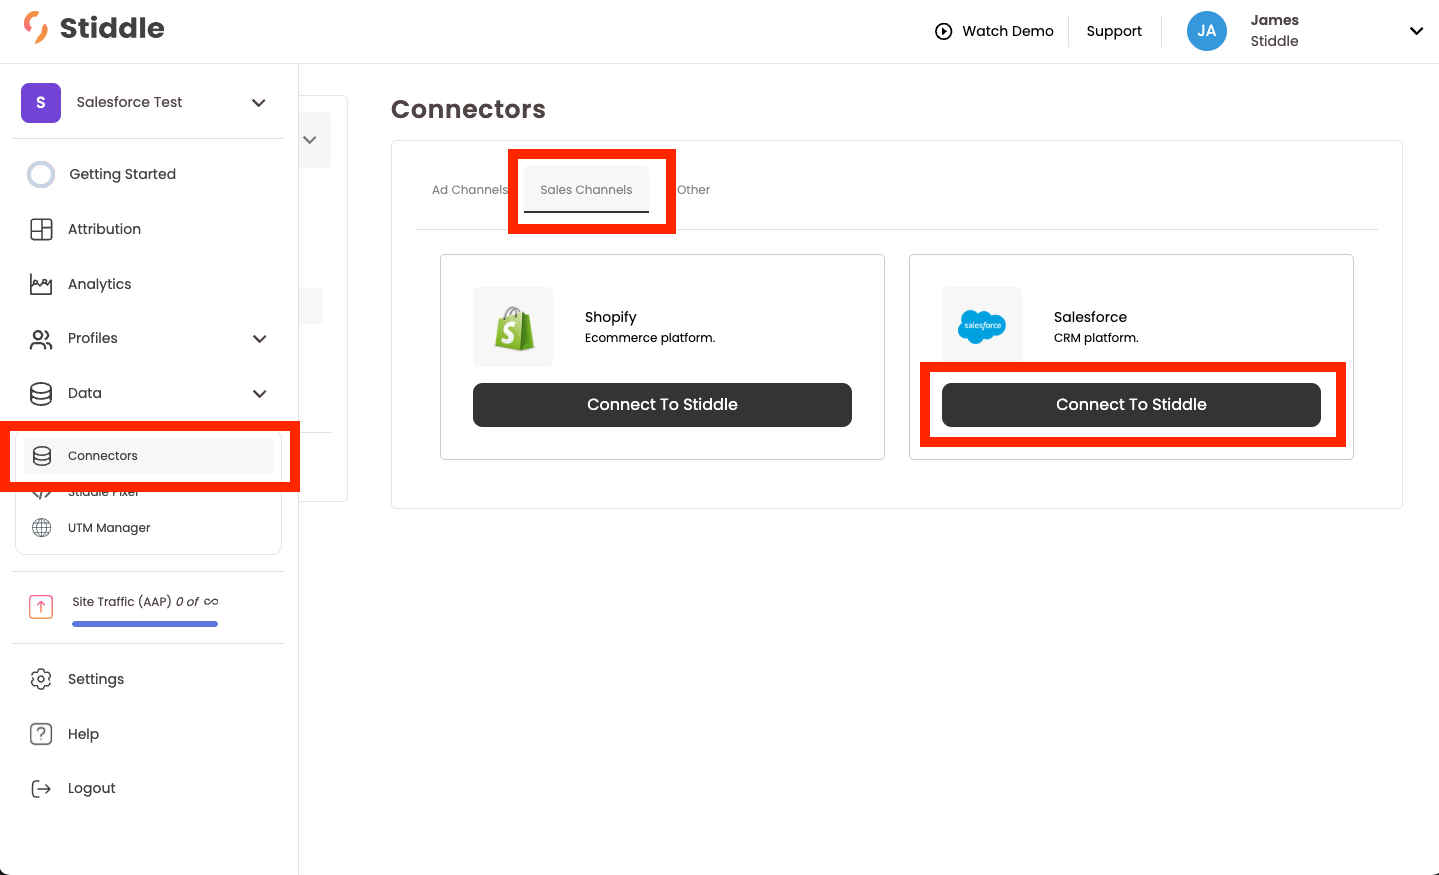Expand the James Stiddle account dropdown
This screenshot has height=875, width=1439.
click(x=1416, y=31)
